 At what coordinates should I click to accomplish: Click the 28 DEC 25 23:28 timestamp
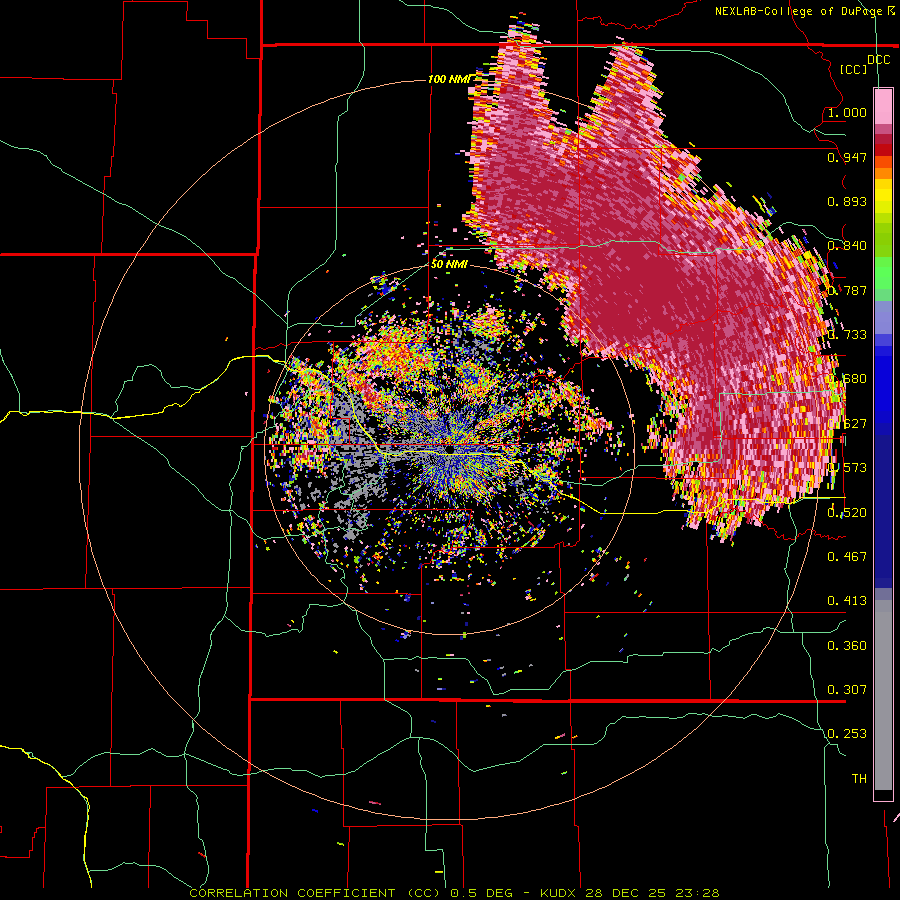click(652, 893)
